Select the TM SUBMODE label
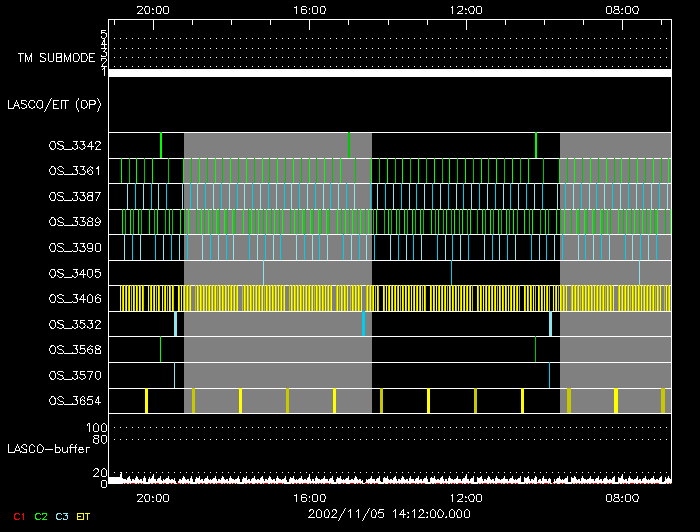The height and width of the screenshot is (532, 700). click(57, 58)
